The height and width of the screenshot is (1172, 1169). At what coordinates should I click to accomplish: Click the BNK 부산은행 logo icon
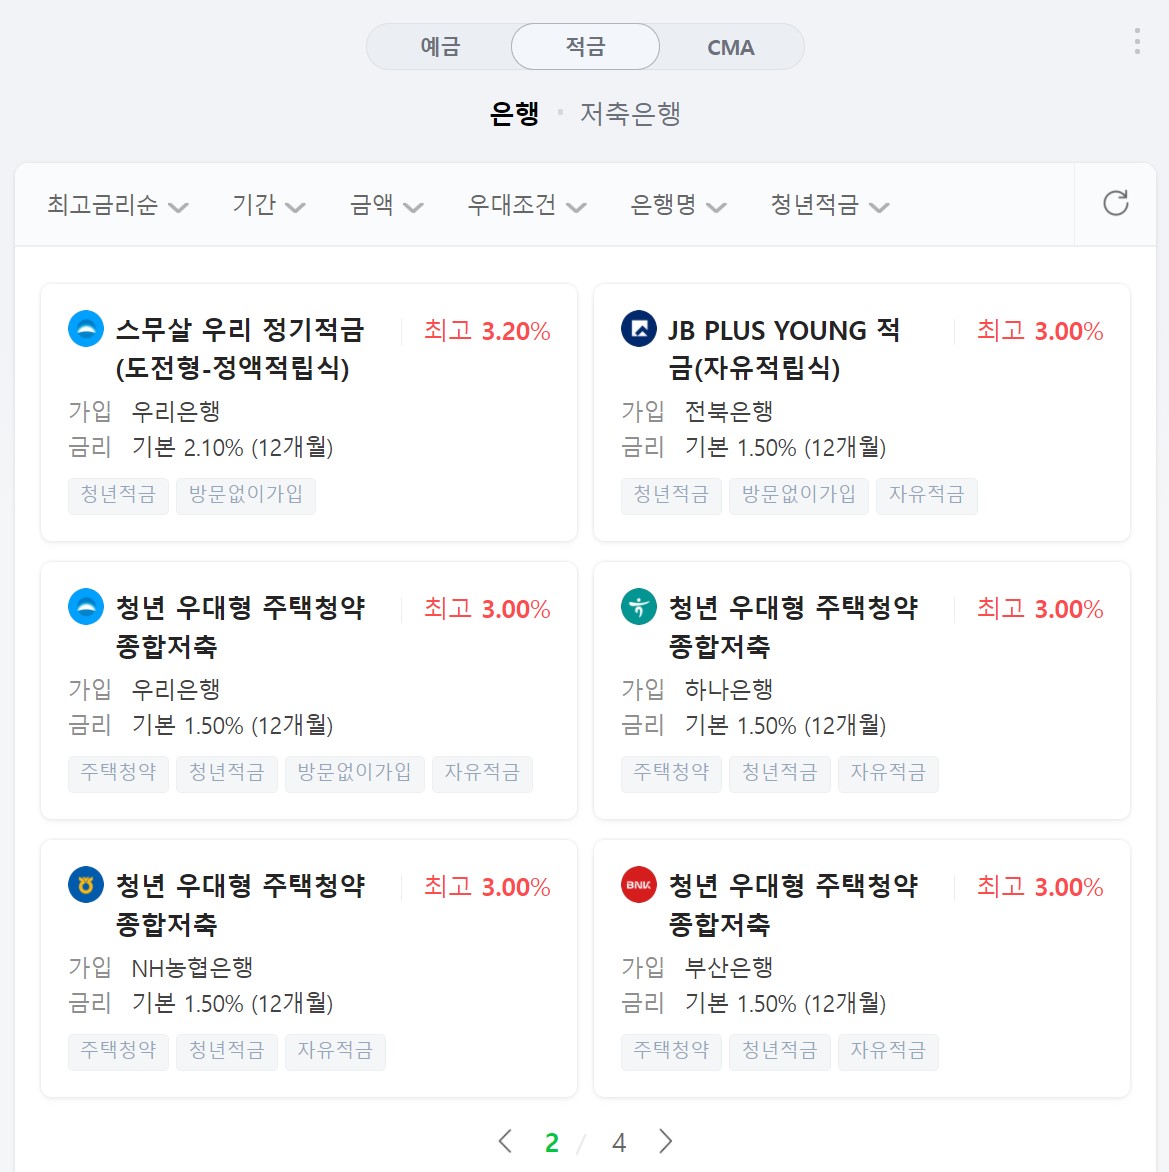pyautogui.click(x=639, y=884)
